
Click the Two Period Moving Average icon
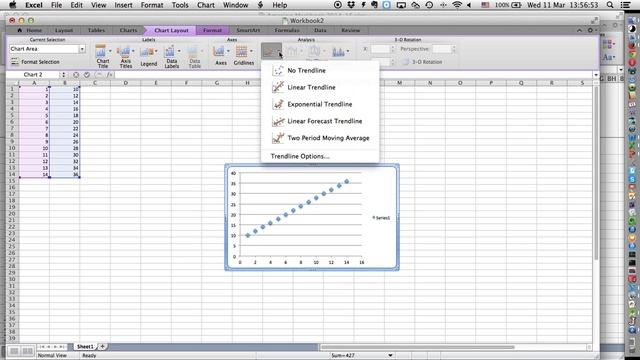[x=278, y=138]
